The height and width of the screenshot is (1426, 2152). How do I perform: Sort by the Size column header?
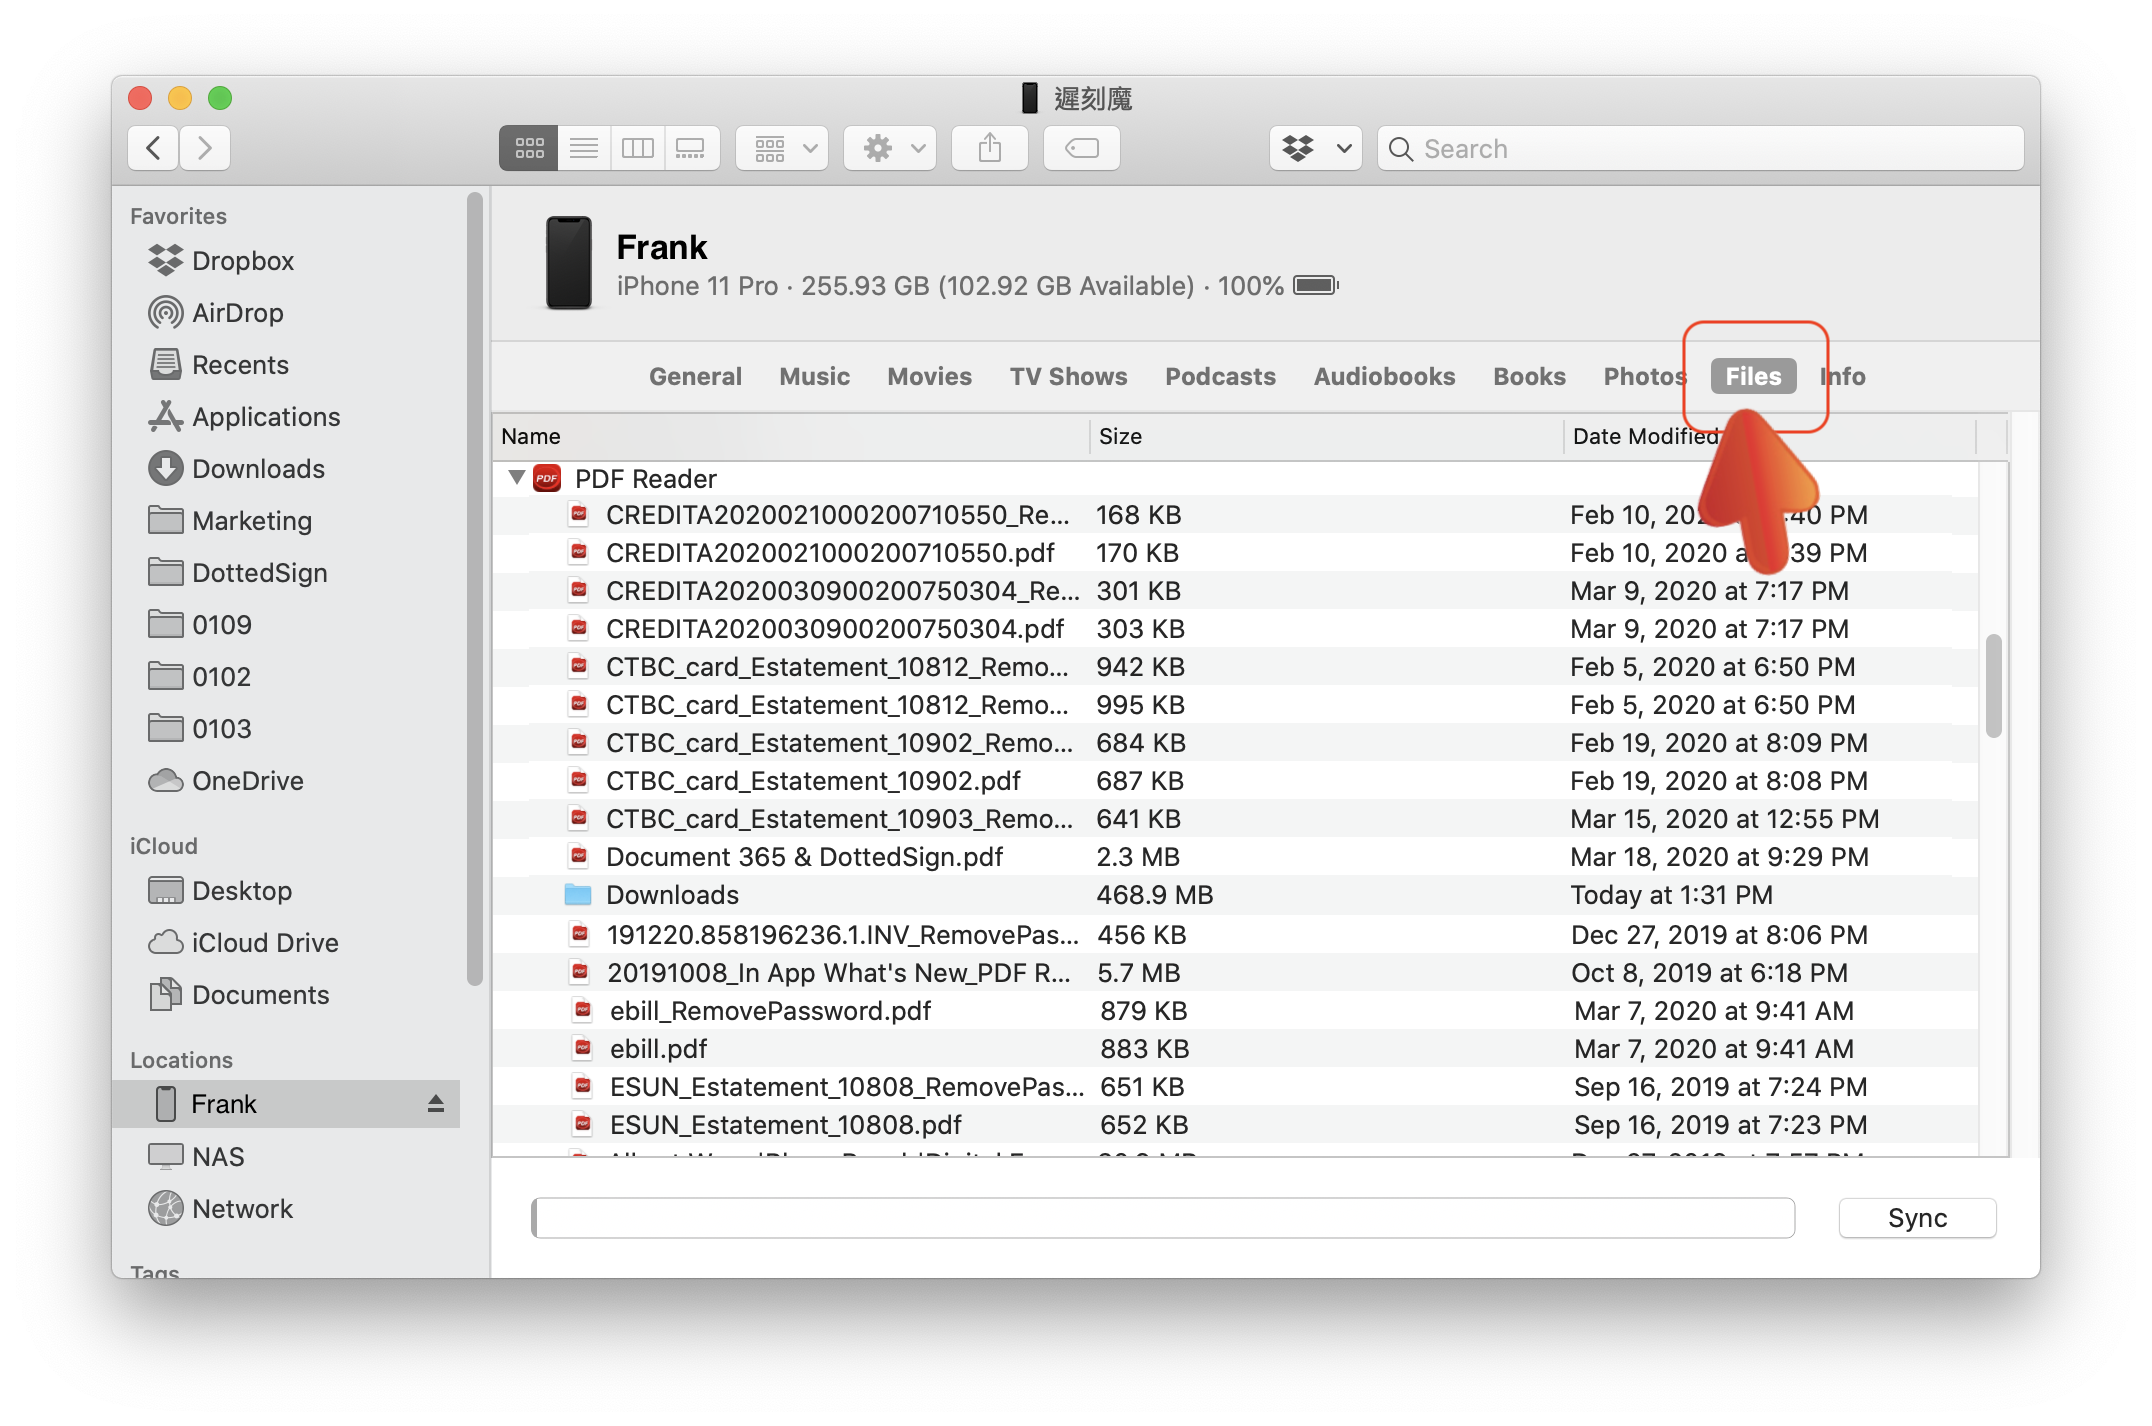pyautogui.click(x=1326, y=437)
